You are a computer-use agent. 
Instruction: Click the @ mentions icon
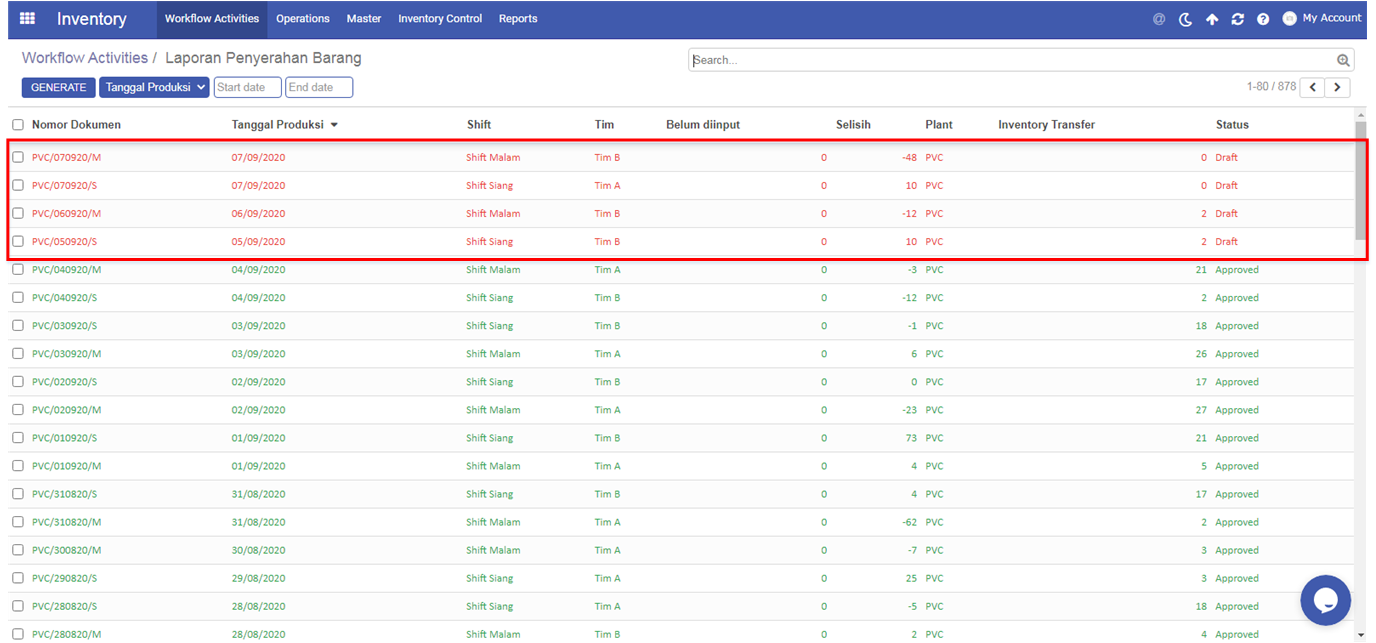(x=1159, y=19)
